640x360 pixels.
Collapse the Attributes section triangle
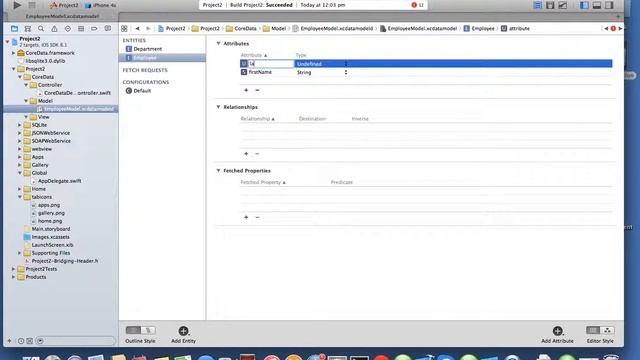pos(218,43)
